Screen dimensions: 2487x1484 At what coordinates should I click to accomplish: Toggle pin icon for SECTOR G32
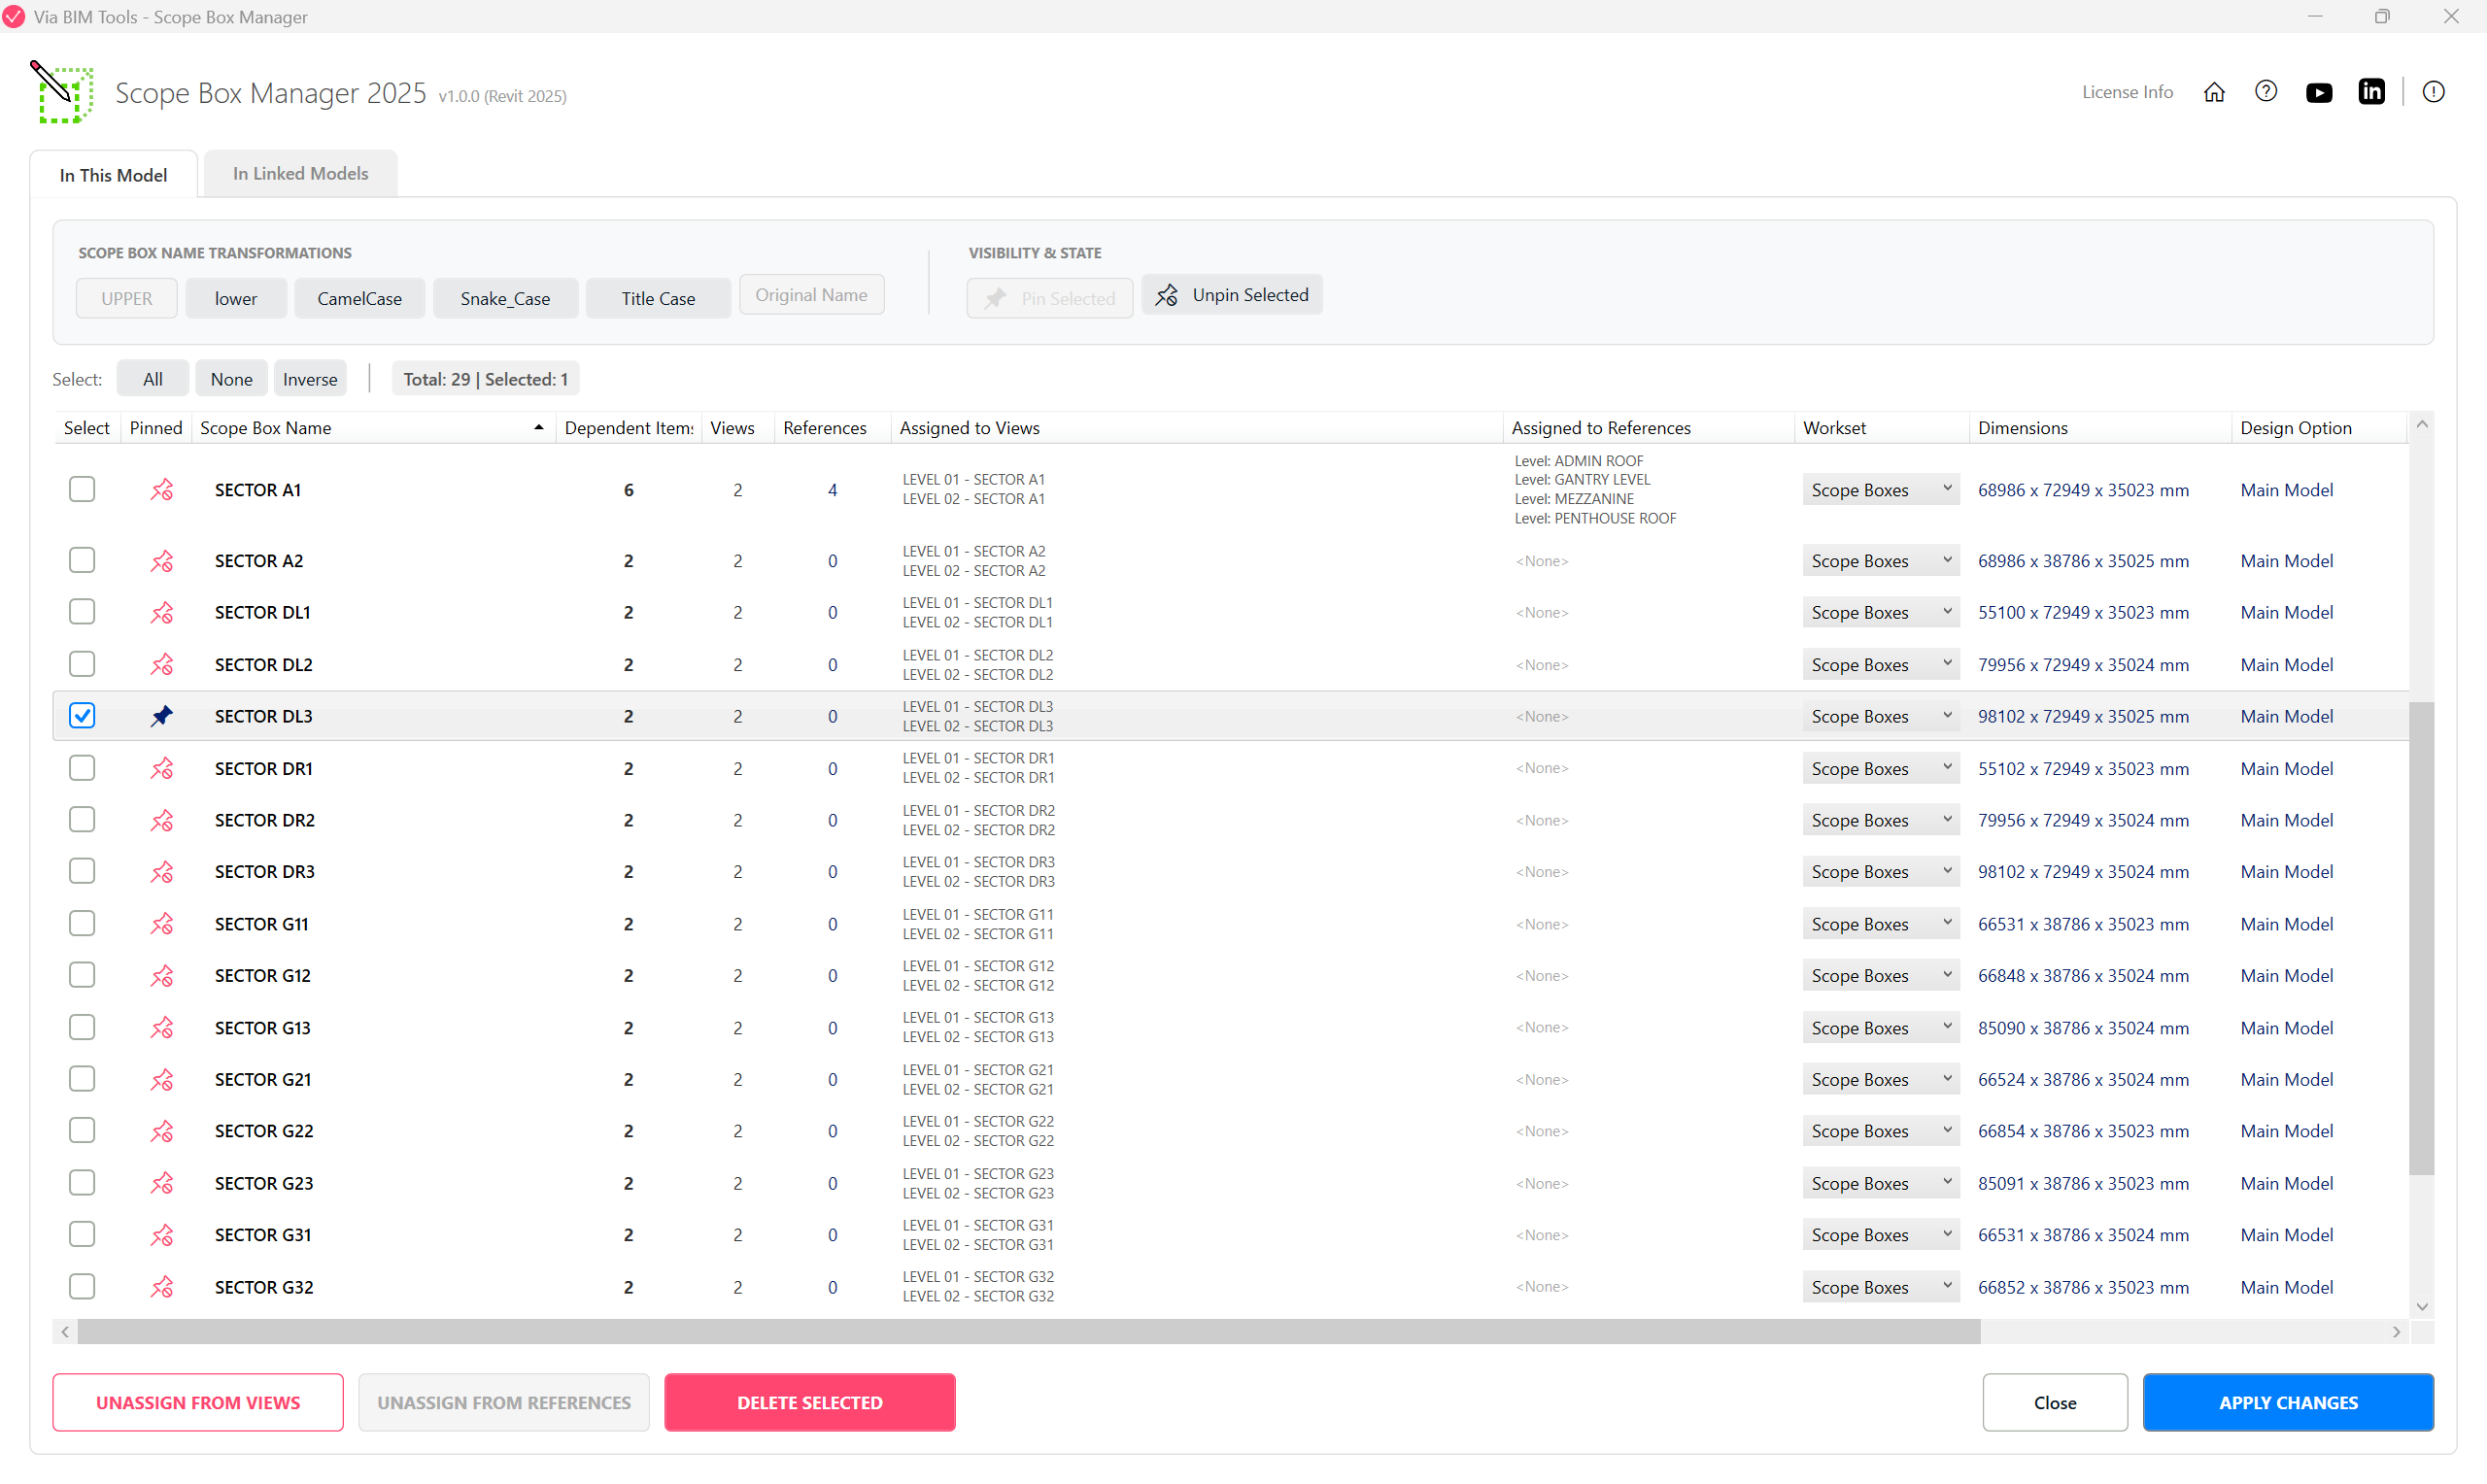coord(162,1287)
